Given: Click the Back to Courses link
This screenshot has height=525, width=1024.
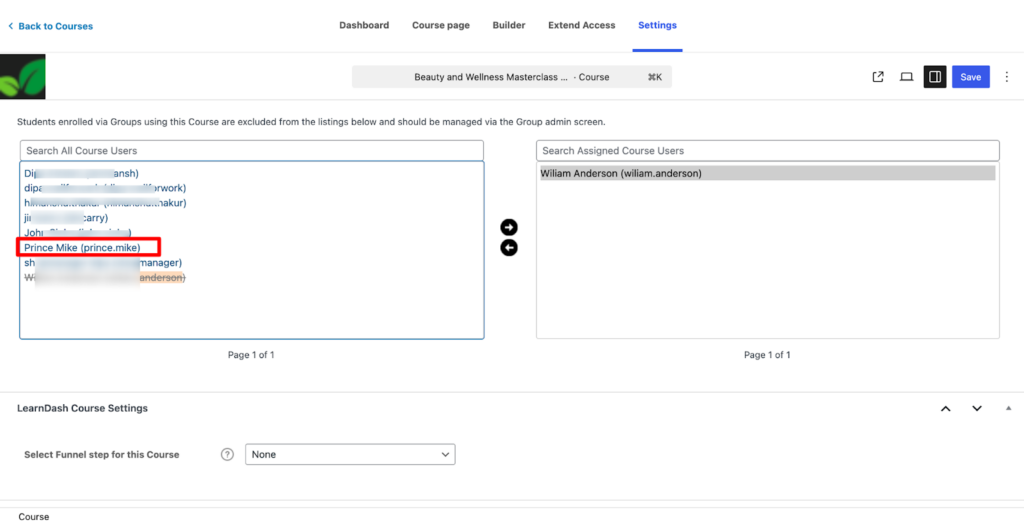Looking at the screenshot, I should 50,26.
